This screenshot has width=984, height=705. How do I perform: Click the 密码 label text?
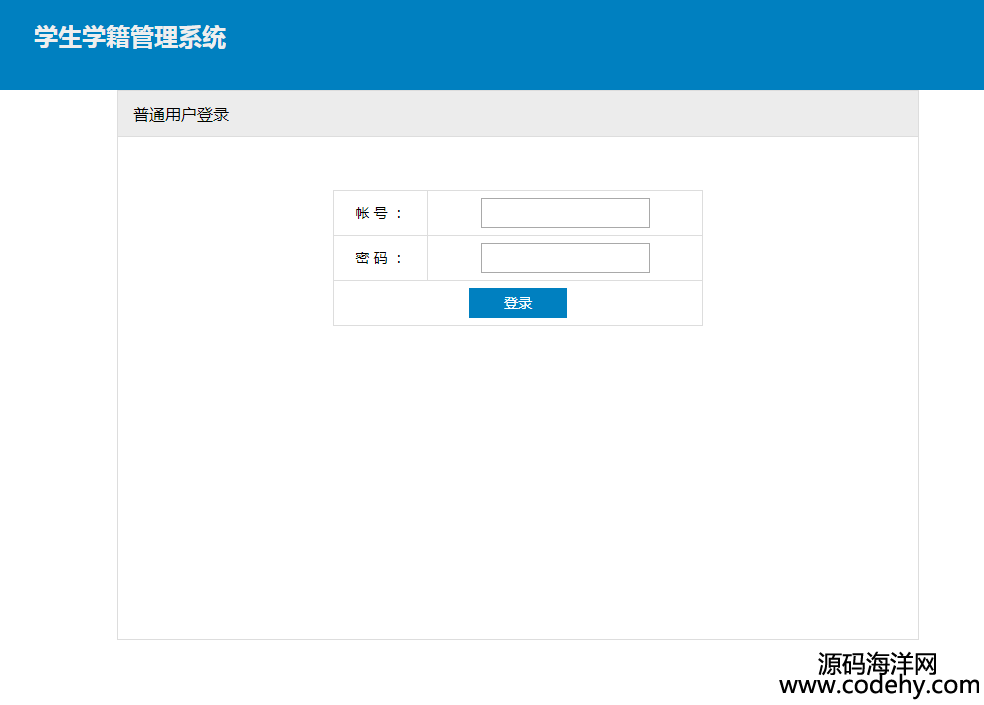[x=372, y=258]
